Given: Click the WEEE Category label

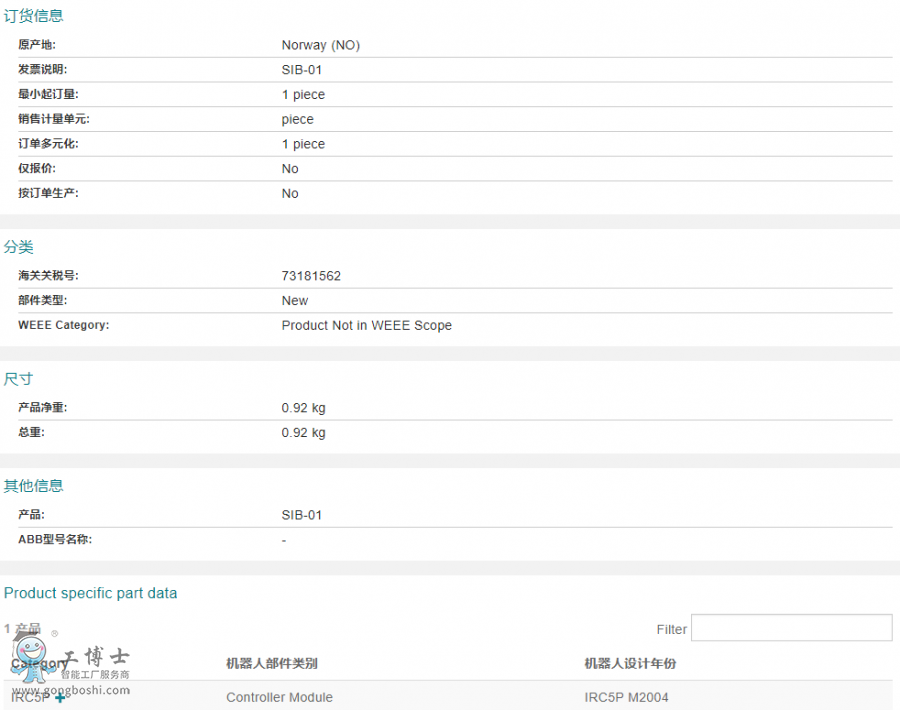Looking at the screenshot, I should [64, 325].
